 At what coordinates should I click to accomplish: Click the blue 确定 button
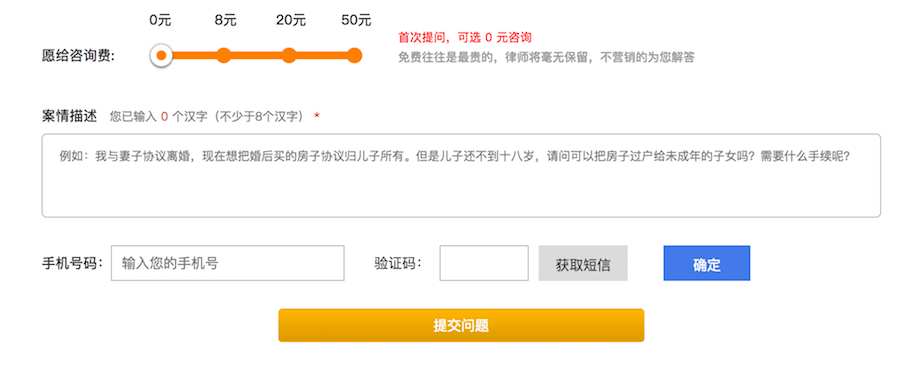[707, 263]
